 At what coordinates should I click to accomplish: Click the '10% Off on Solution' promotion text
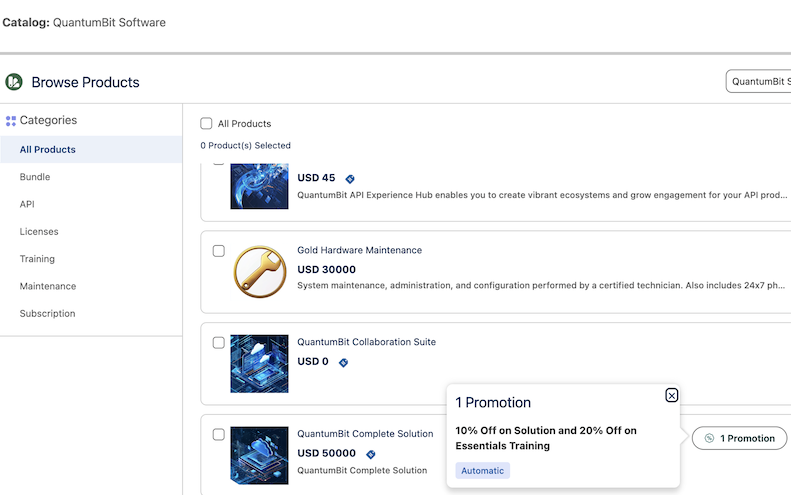[546, 438]
